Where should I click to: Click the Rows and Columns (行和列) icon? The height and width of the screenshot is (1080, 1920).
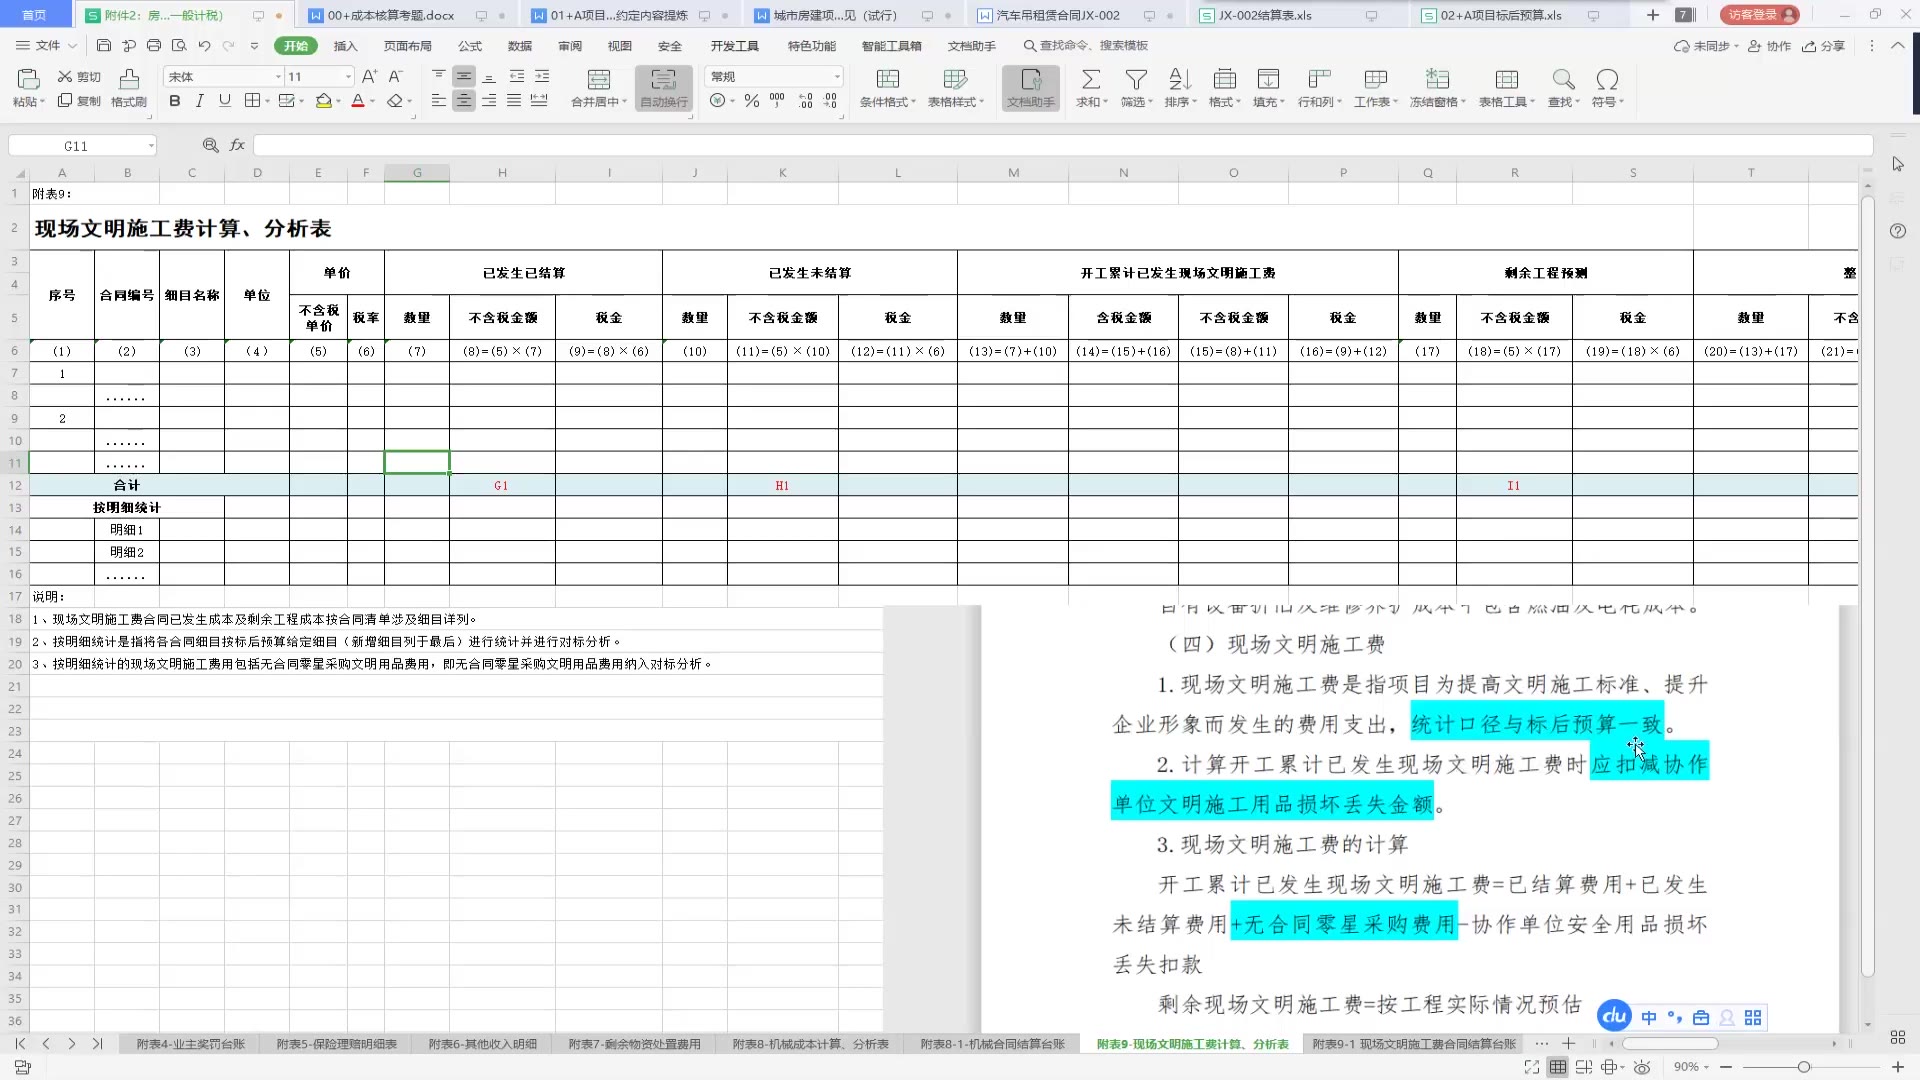tap(1320, 80)
